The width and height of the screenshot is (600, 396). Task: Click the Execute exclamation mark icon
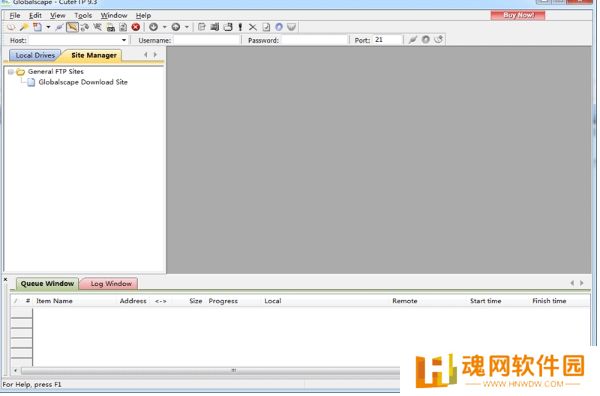(240, 27)
